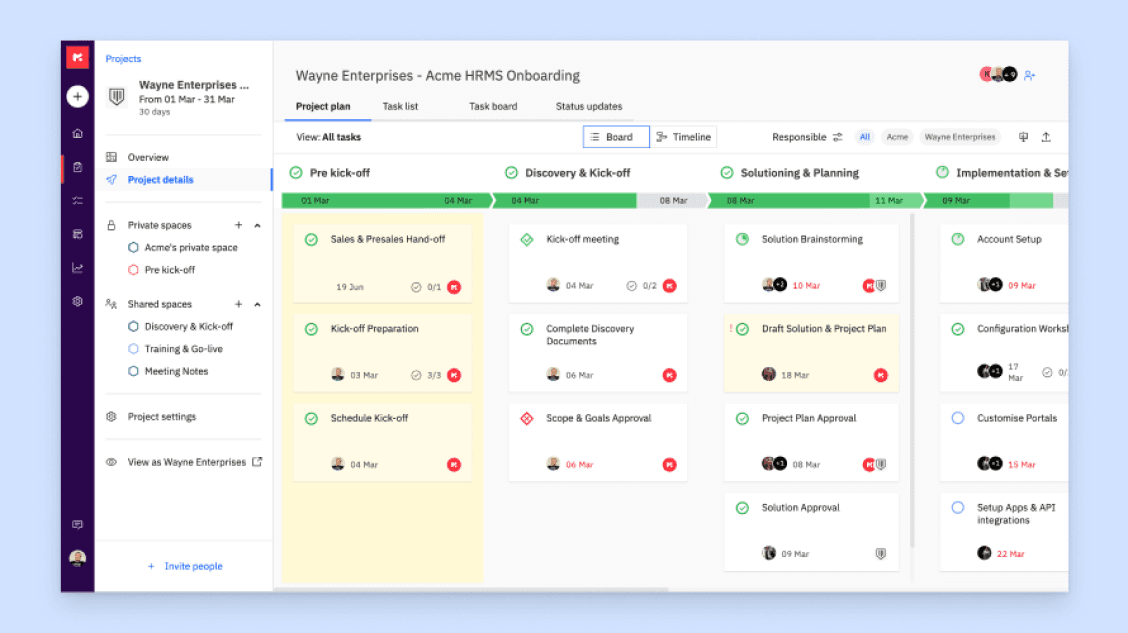The width and height of the screenshot is (1128, 633).
Task: Click the user profile avatar at bottom
Action: pos(77,558)
